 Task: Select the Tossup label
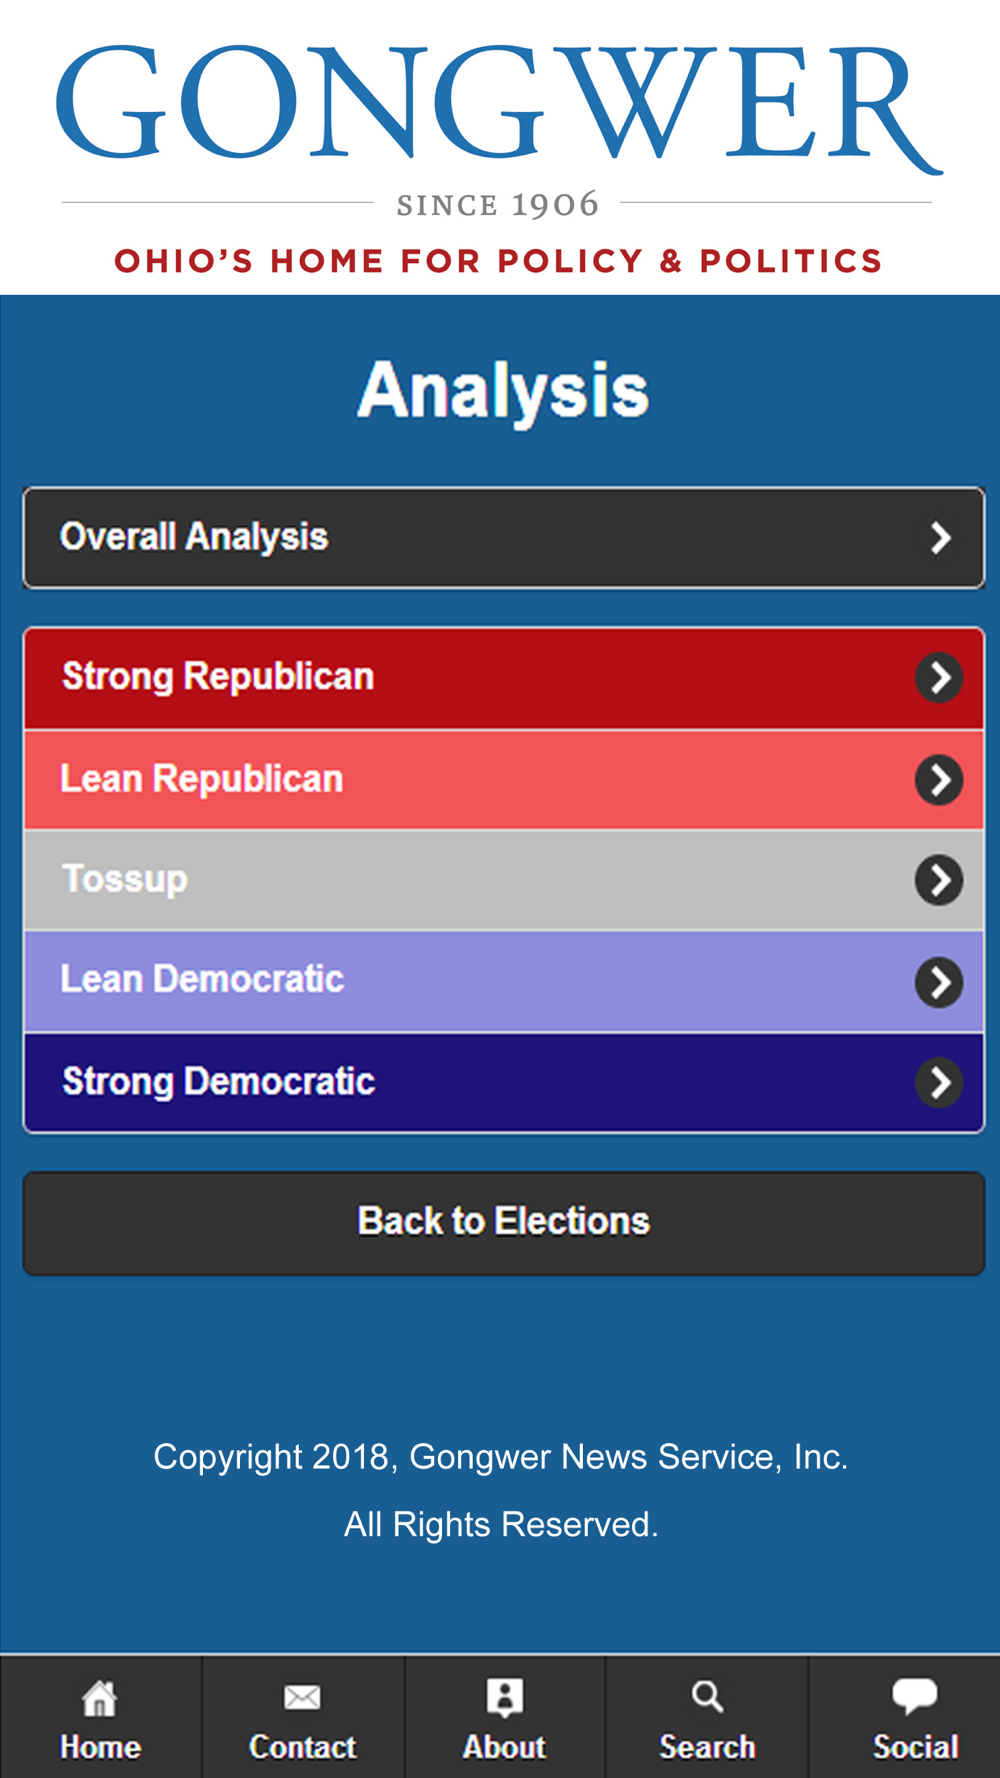pyautogui.click(x=125, y=879)
